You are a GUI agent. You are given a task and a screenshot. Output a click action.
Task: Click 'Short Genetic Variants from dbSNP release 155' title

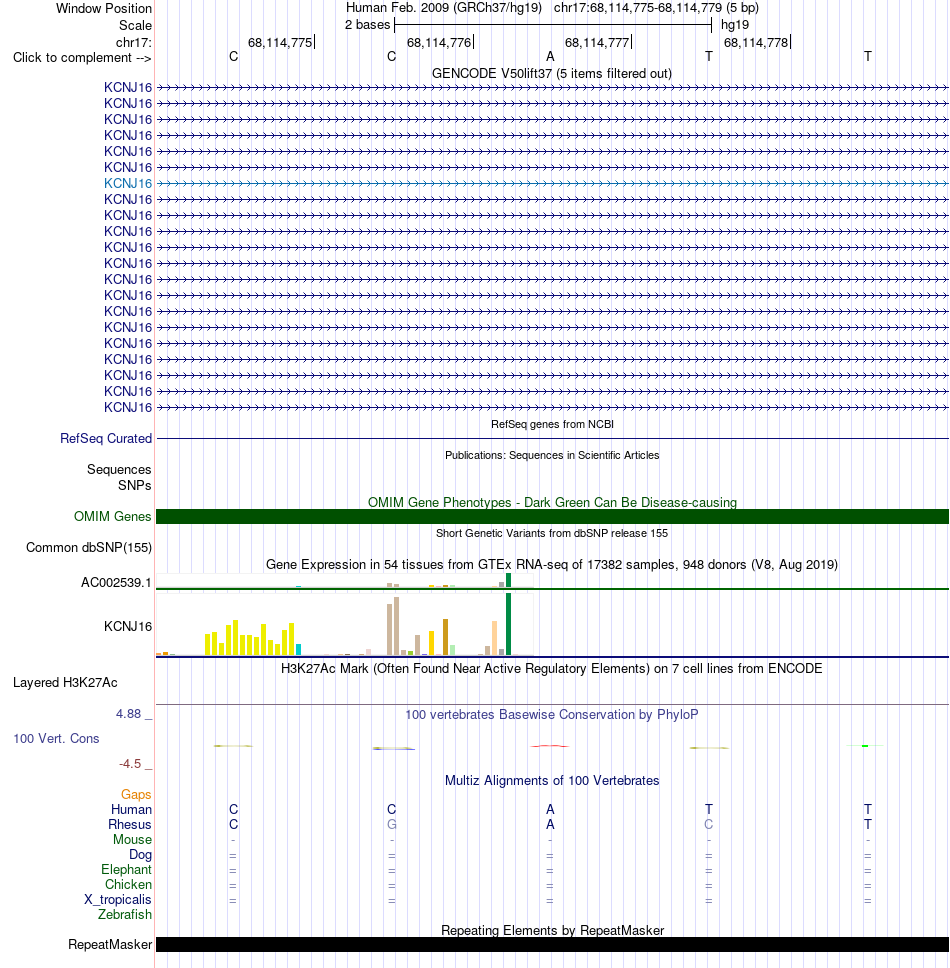pos(552,533)
